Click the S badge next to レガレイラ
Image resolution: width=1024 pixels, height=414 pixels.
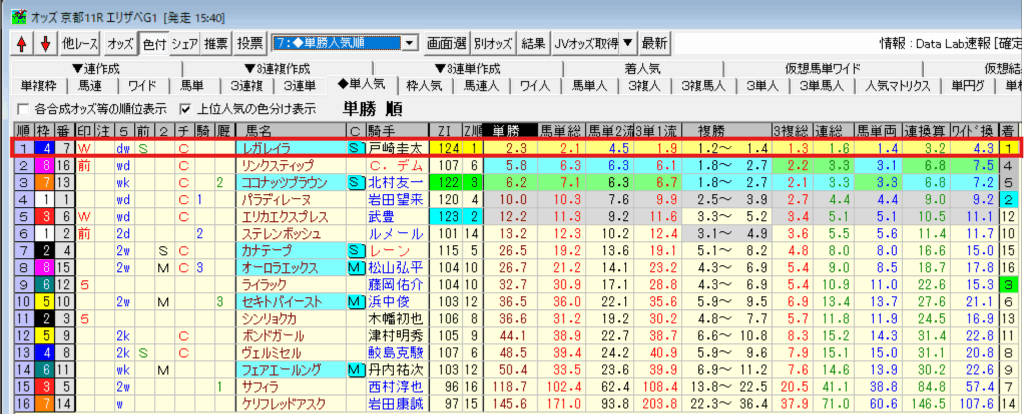[x=354, y=148]
